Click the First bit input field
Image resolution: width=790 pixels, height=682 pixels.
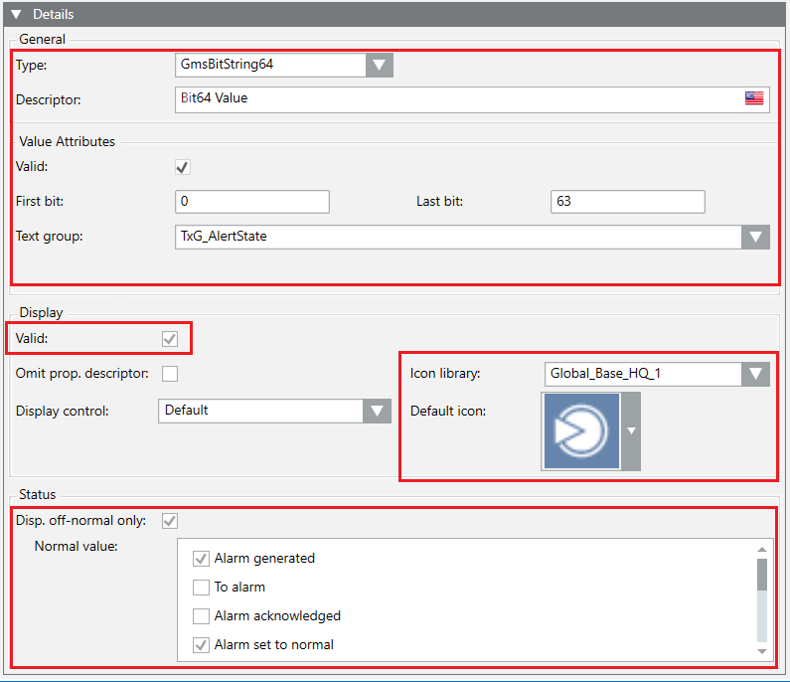coord(252,201)
